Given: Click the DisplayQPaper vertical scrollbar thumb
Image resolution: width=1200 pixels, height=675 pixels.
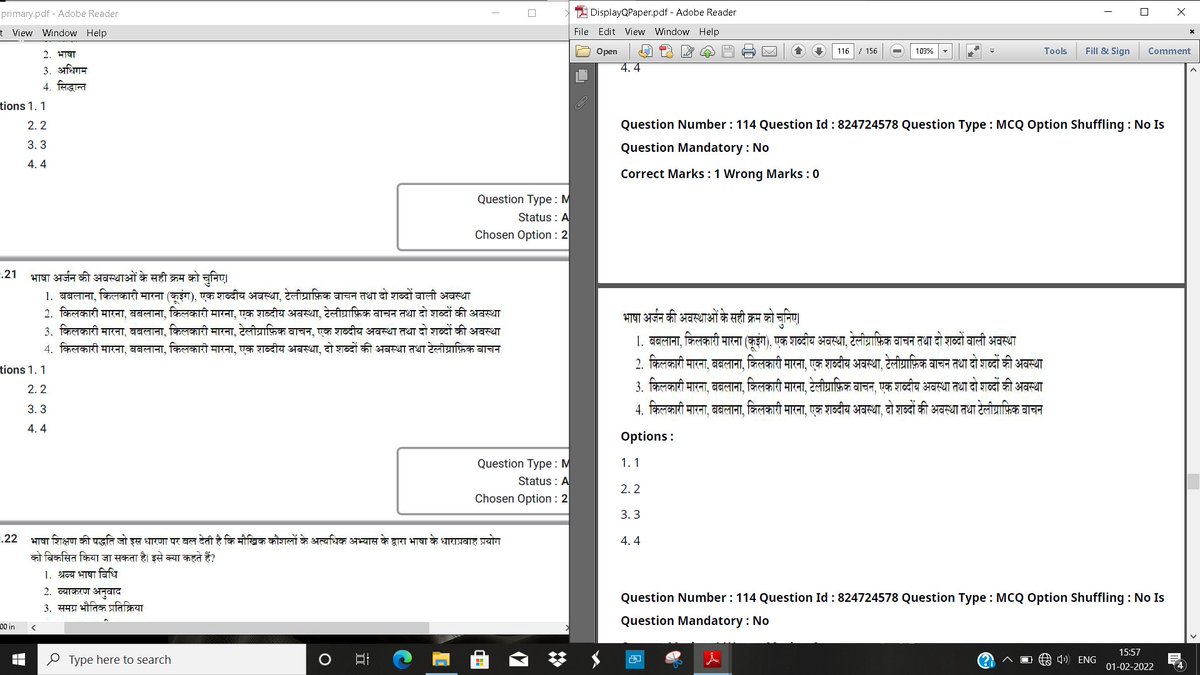Looking at the screenshot, I should pyautogui.click(x=1191, y=482).
